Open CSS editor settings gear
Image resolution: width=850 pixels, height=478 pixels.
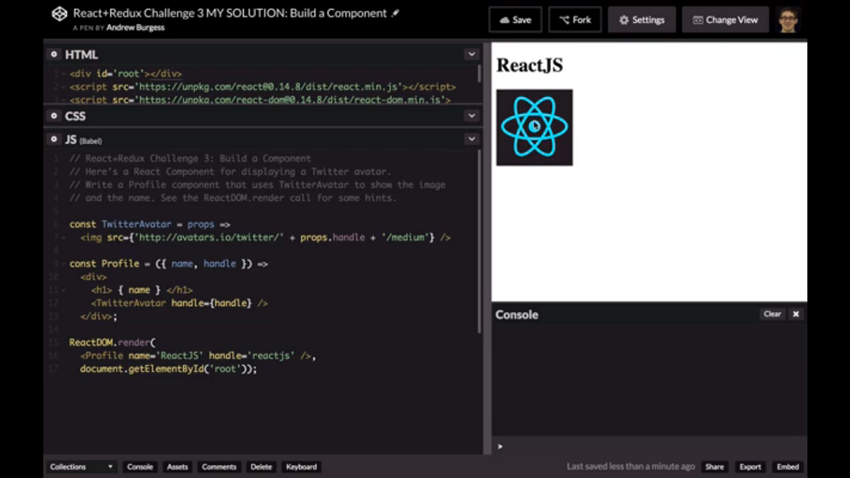[54, 115]
